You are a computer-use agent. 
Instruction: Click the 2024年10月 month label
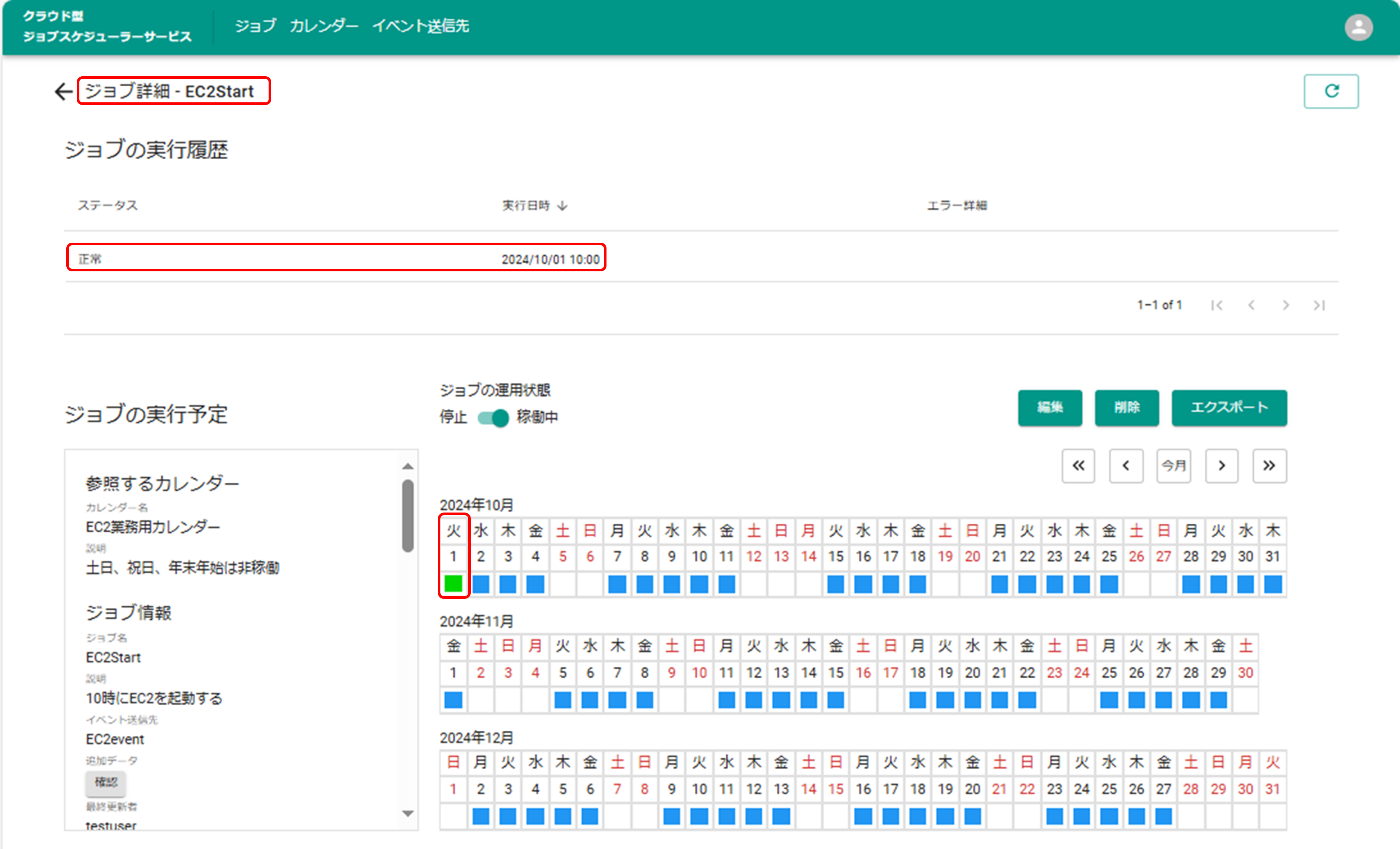pyautogui.click(x=476, y=505)
